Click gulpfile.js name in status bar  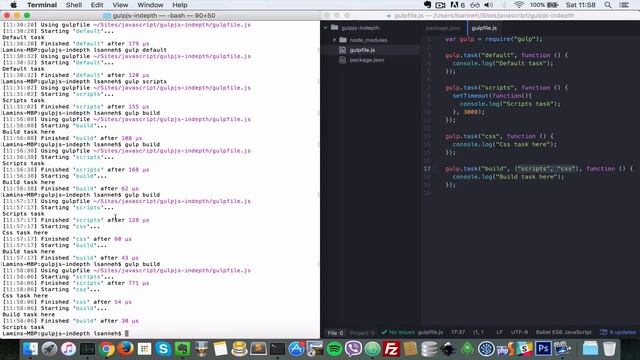430,332
